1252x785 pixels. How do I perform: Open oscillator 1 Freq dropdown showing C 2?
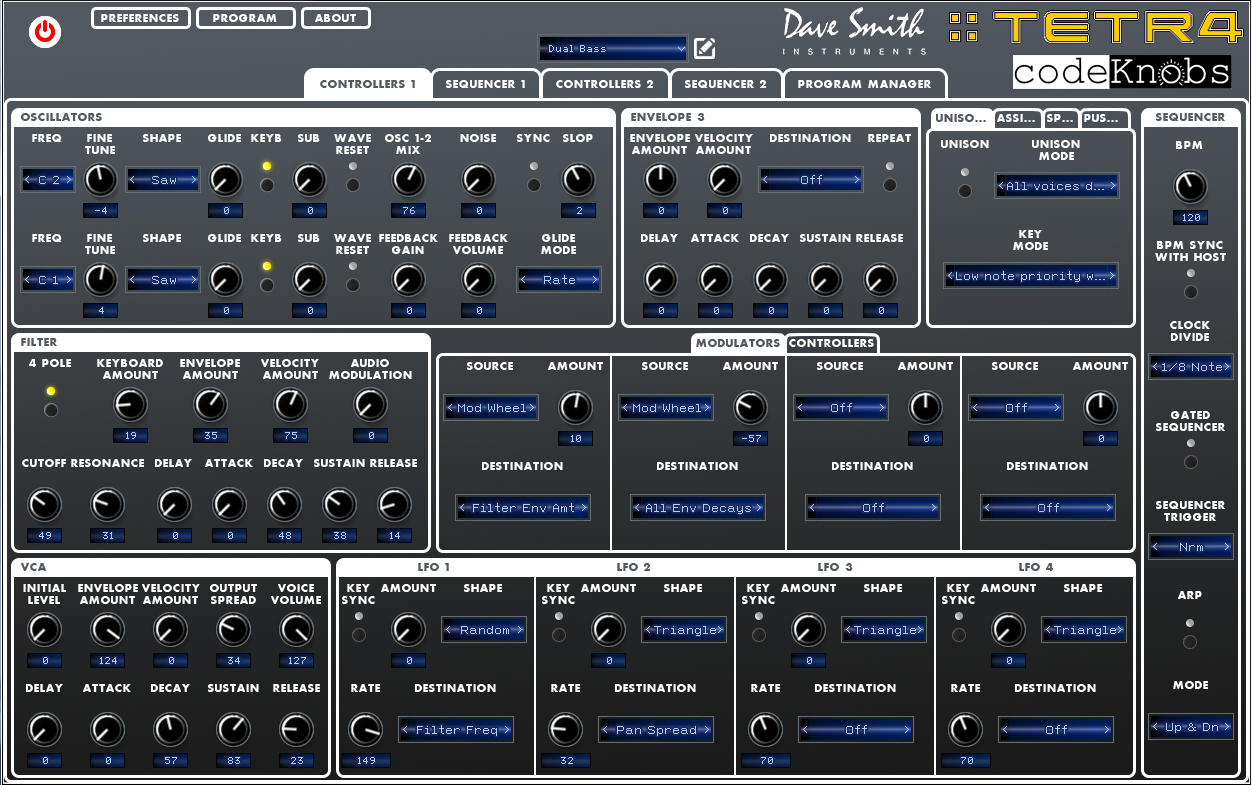point(49,180)
